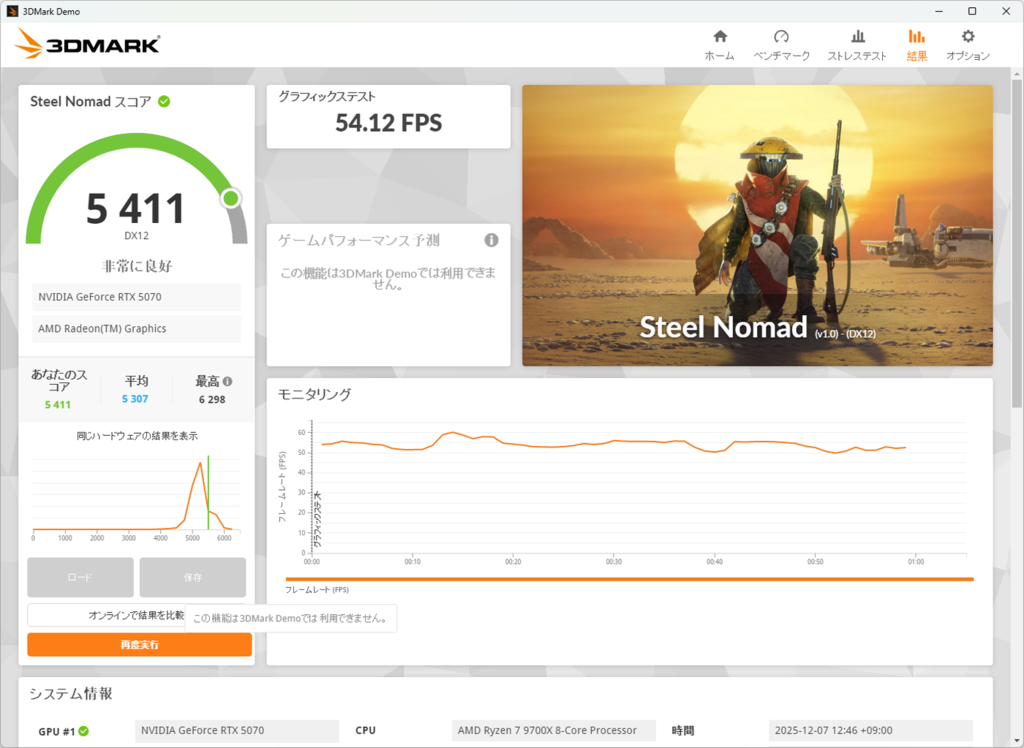This screenshot has height=748, width=1024.
Task: Click the モニタリング heading
Action: click(x=315, y=394)
